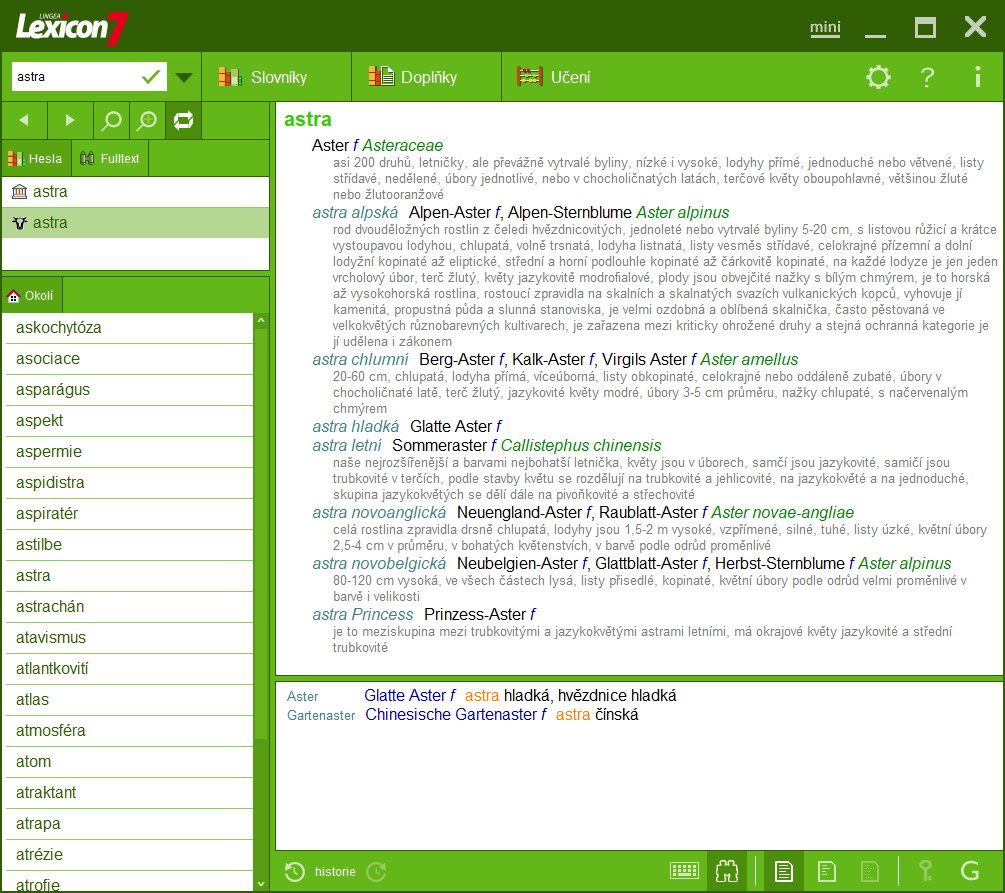Select atlantkovití in the word list
The height and width of the screenshot is (893, 1005).
point(128,669)
